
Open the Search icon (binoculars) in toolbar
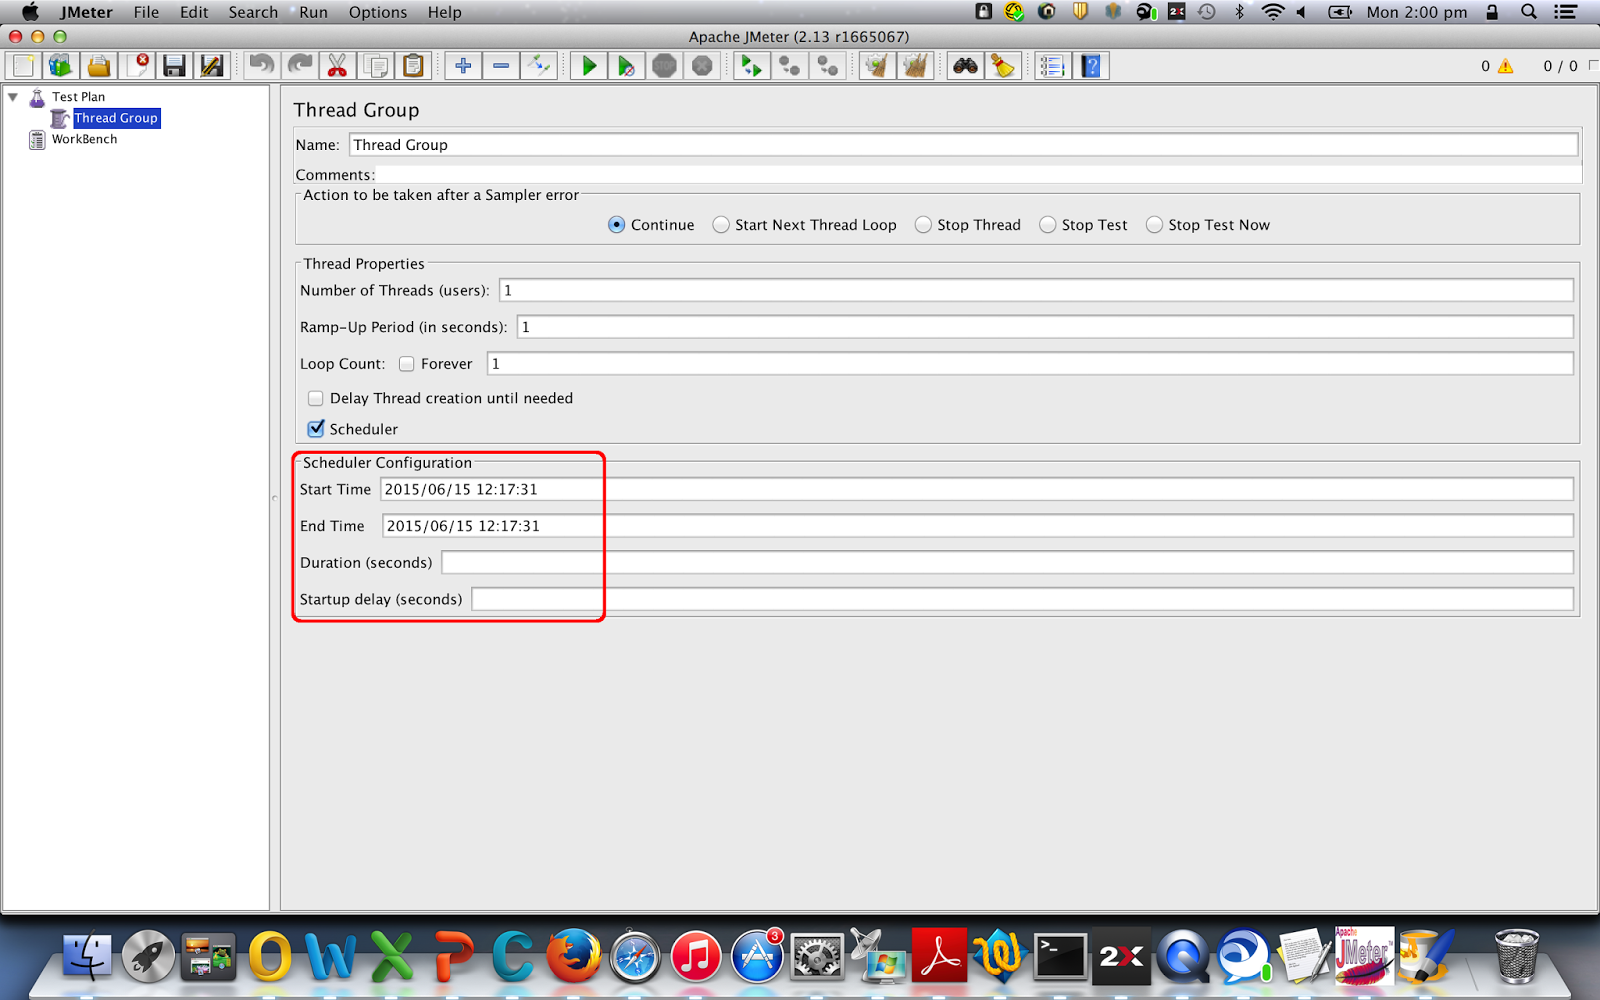click(964, 66)
